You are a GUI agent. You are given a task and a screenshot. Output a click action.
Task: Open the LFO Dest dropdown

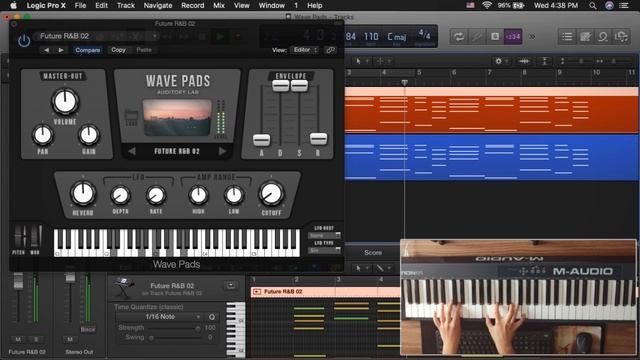[324, 236]
